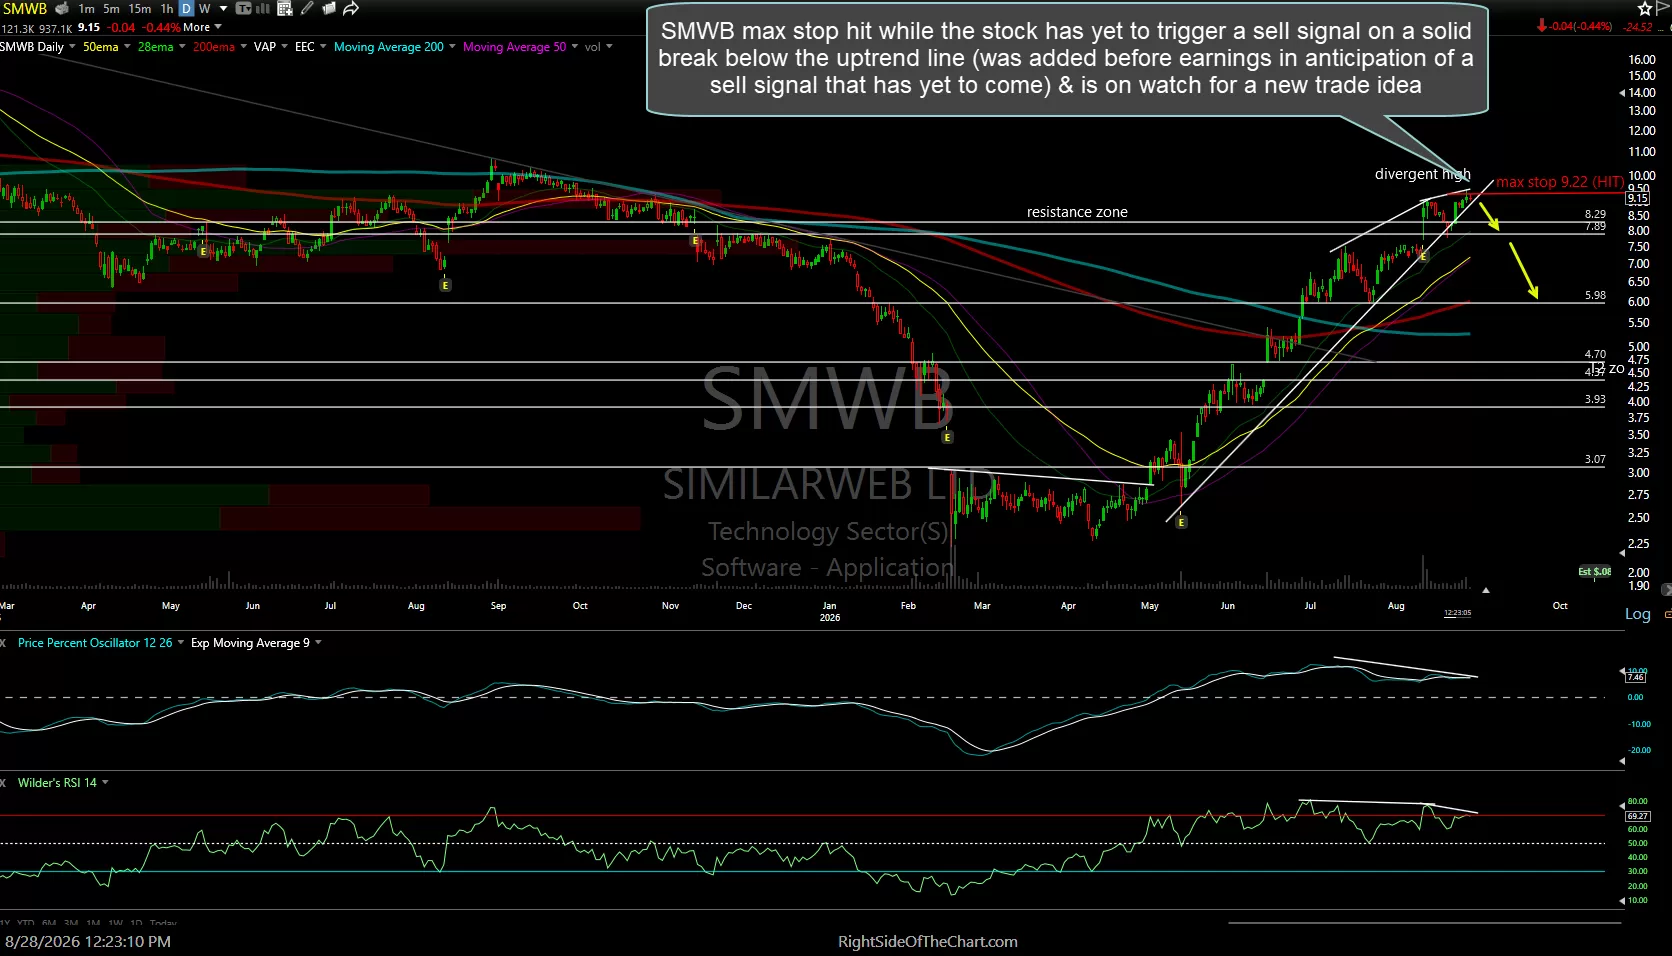Click the 8.29 price level label
1672x956 pixels.
(x=1595, y=214)
